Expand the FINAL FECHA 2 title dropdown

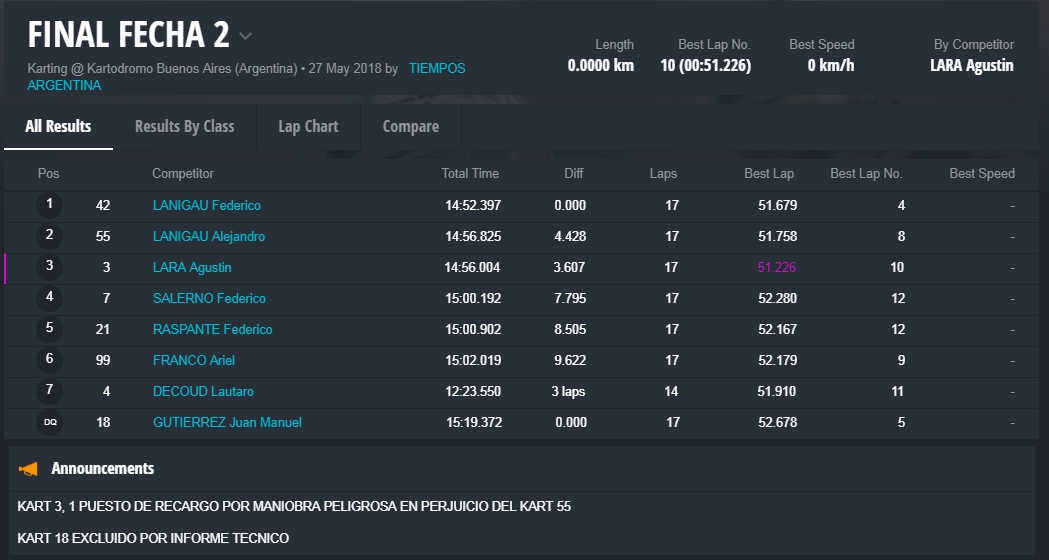(x=246, y=37)
